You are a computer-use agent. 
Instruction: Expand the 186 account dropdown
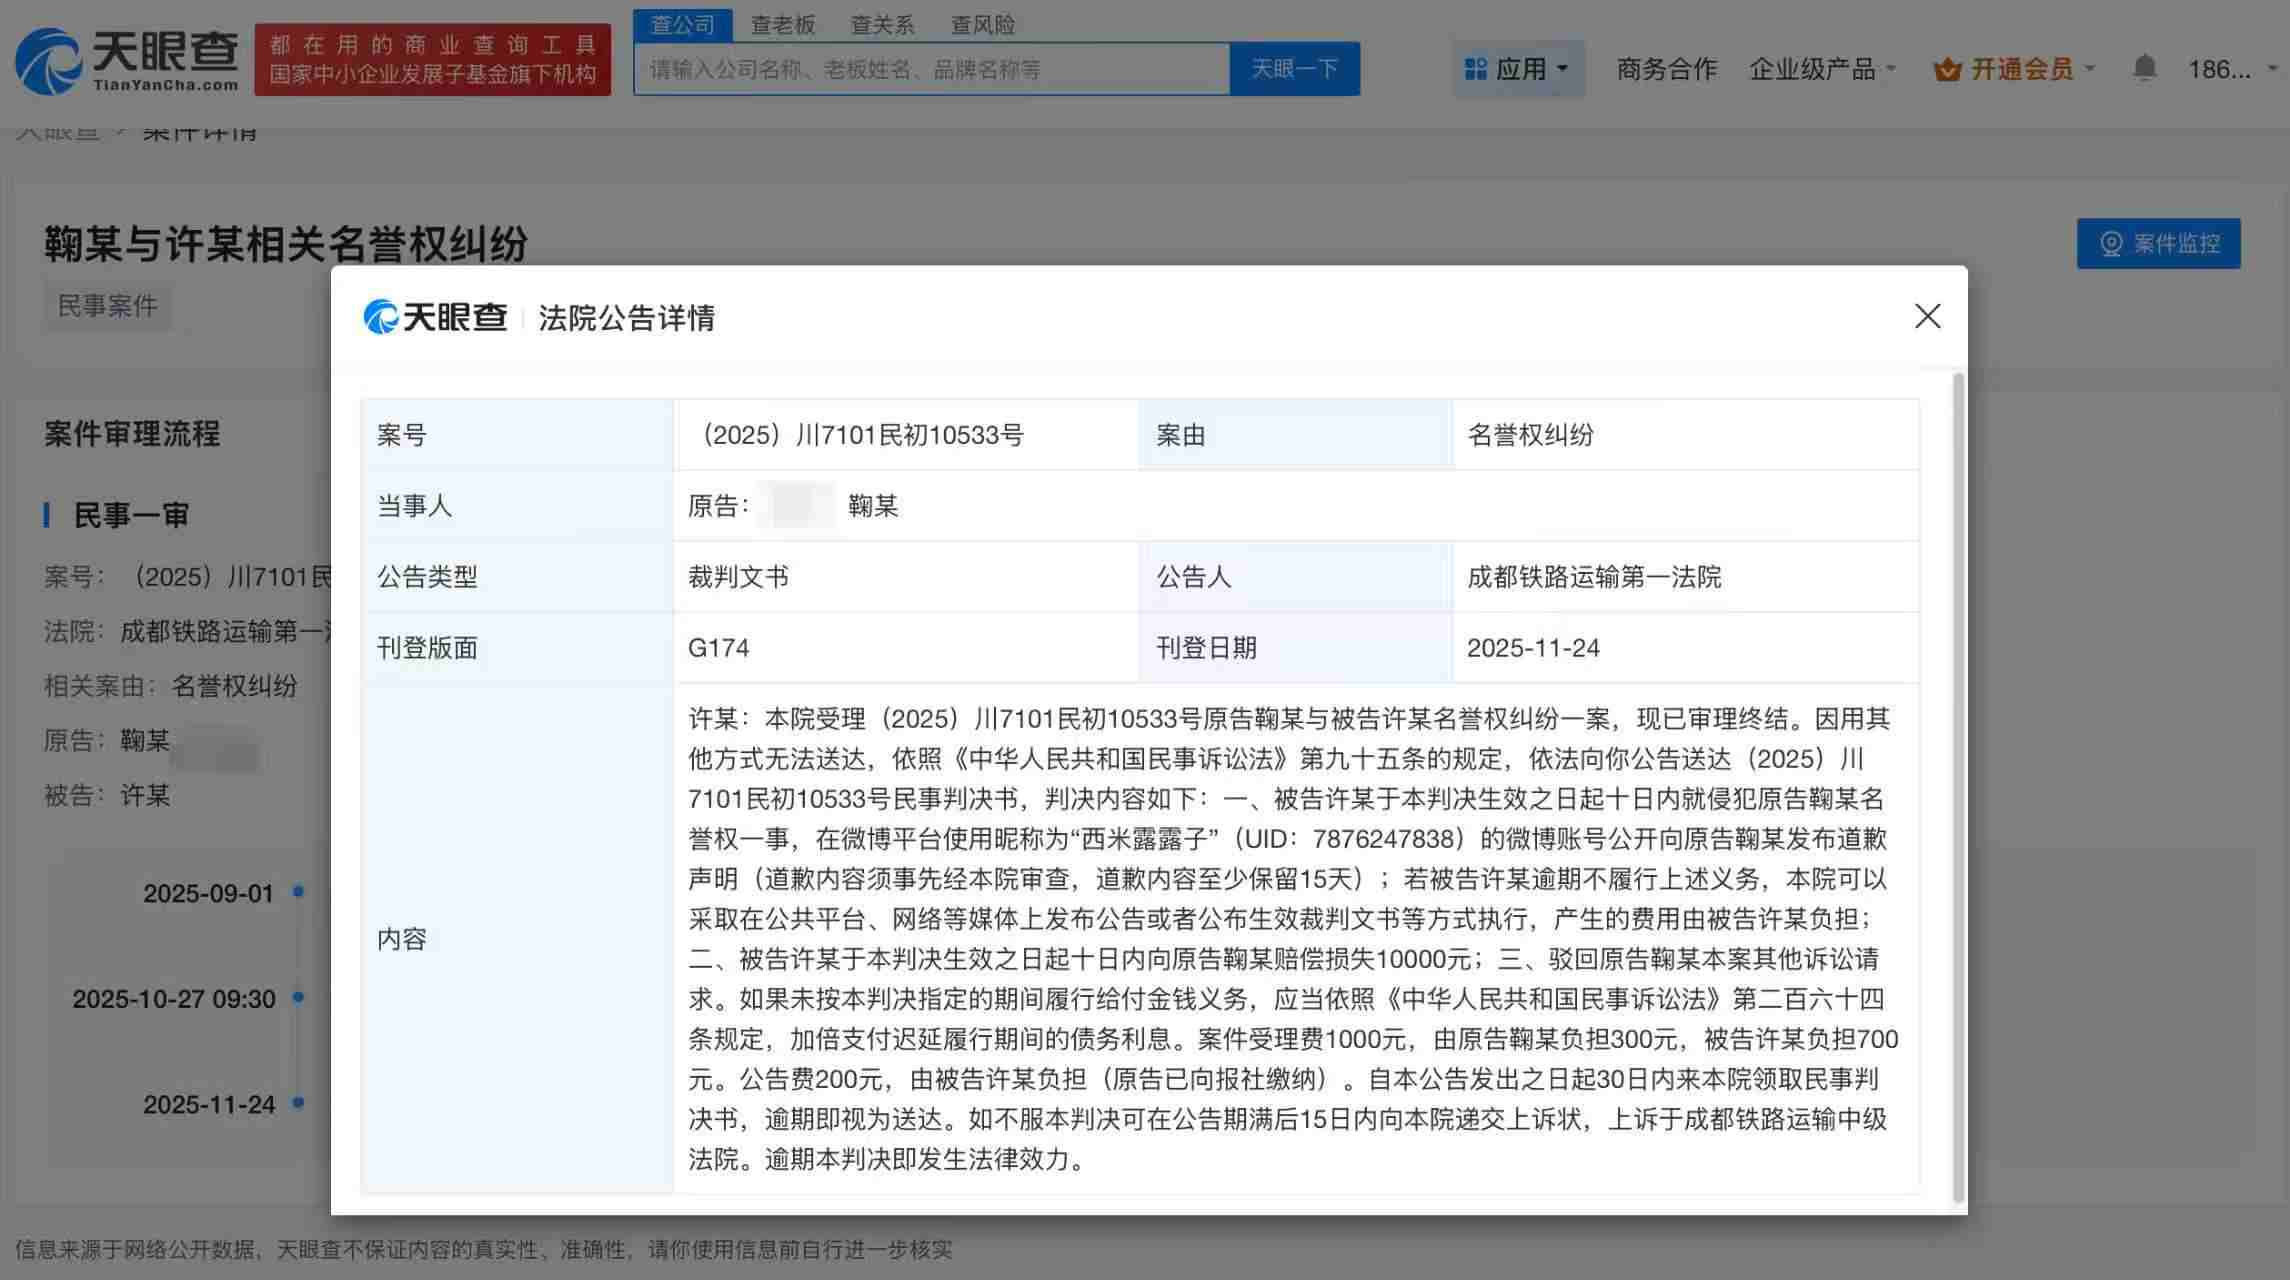coord(2225,68)
